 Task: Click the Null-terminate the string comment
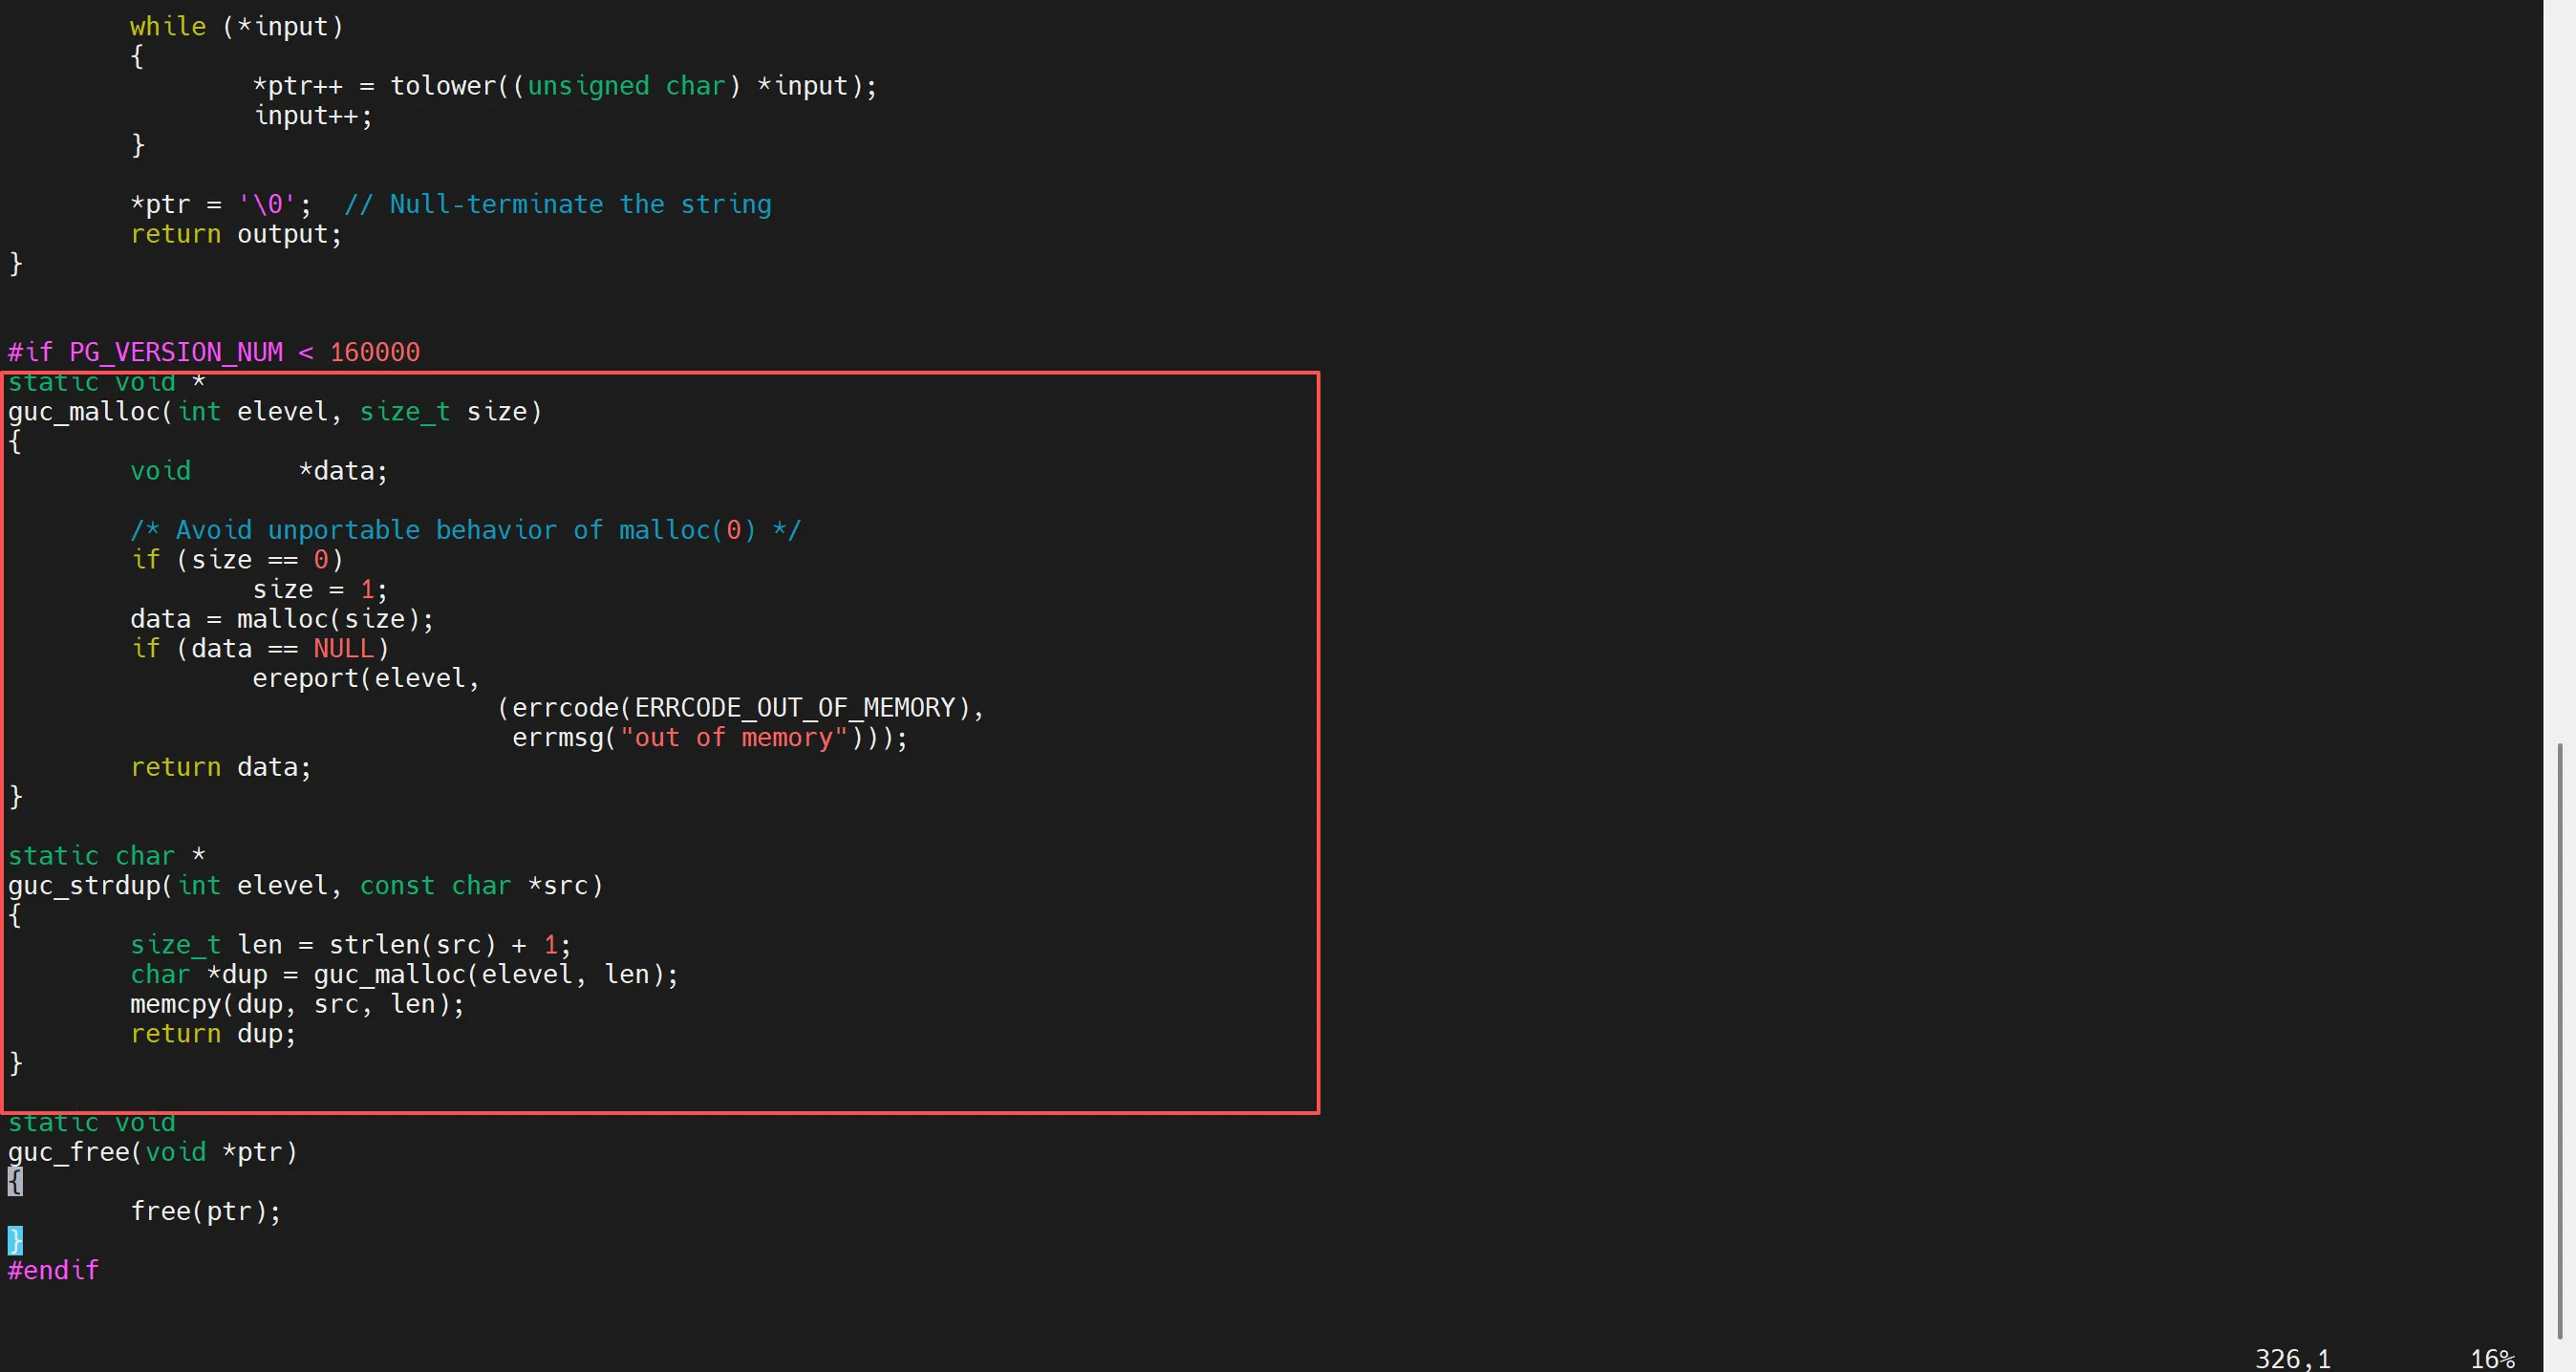(x=558, y=205)
